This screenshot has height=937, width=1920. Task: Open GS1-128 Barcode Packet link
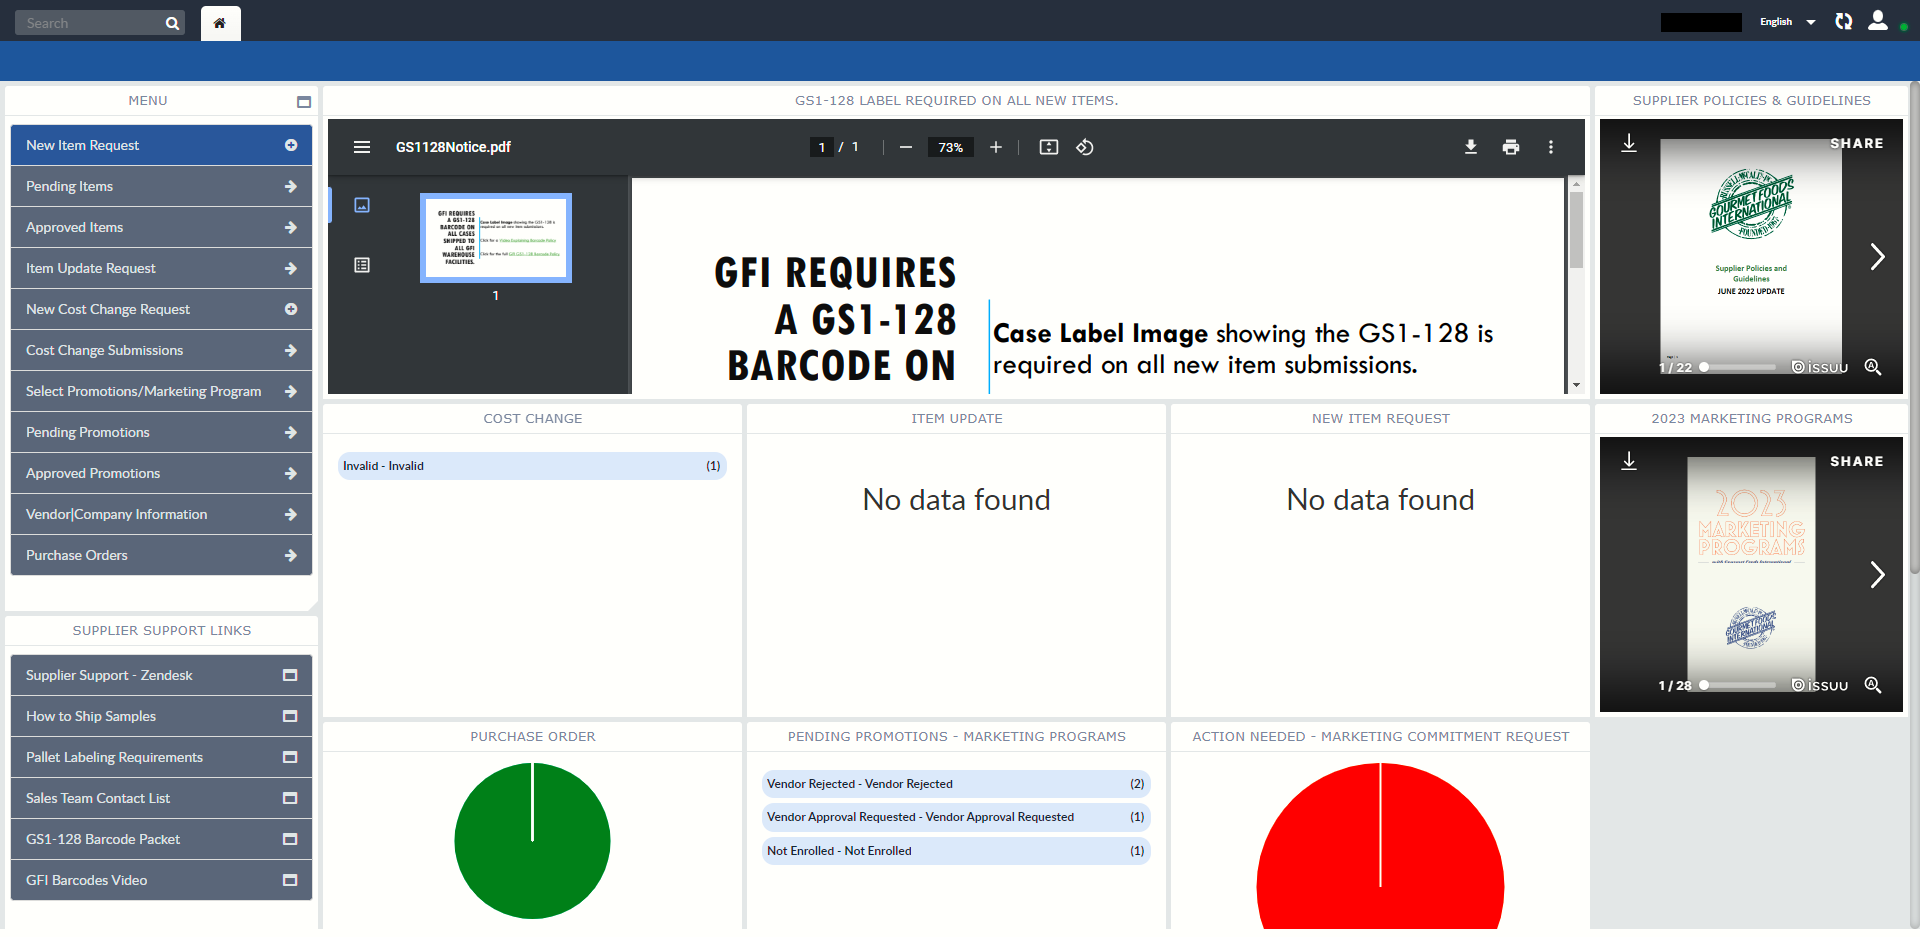[161, 839]
